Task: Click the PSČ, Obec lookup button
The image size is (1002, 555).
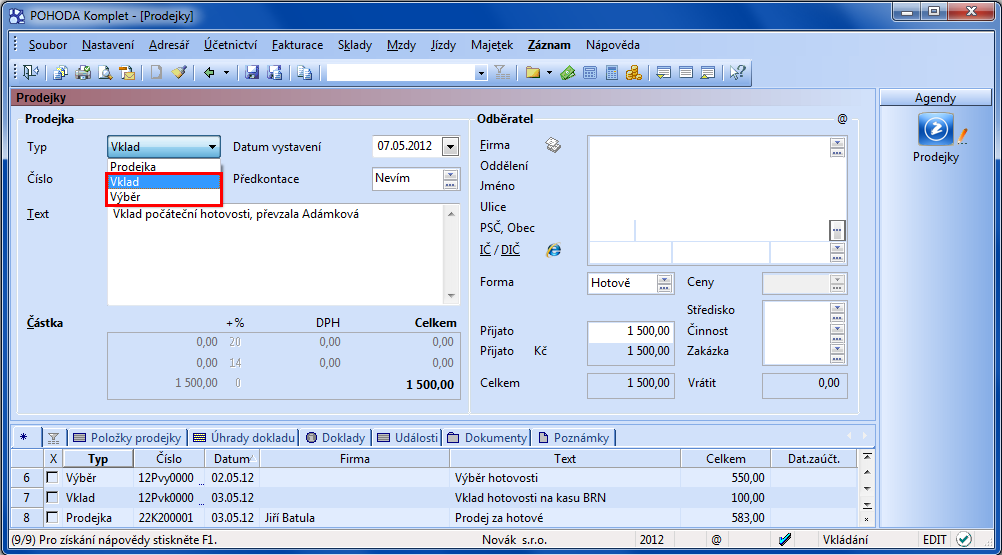Action: [x=837, y=230]
